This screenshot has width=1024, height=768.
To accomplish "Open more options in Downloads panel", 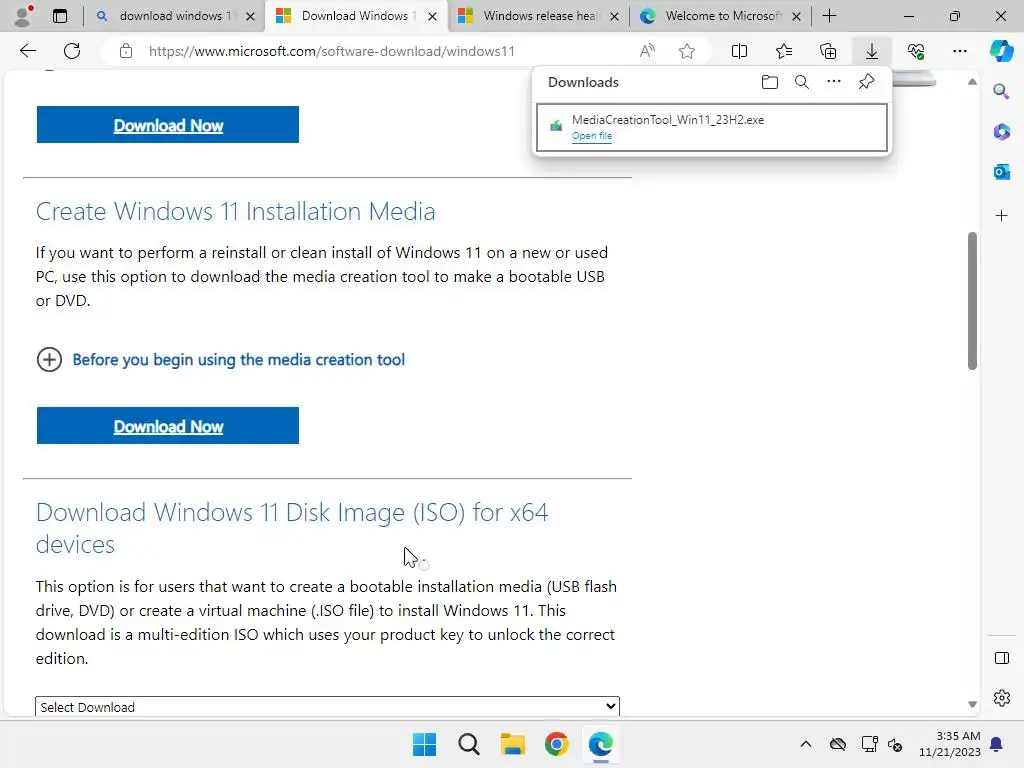I will (x=834, y=82).
